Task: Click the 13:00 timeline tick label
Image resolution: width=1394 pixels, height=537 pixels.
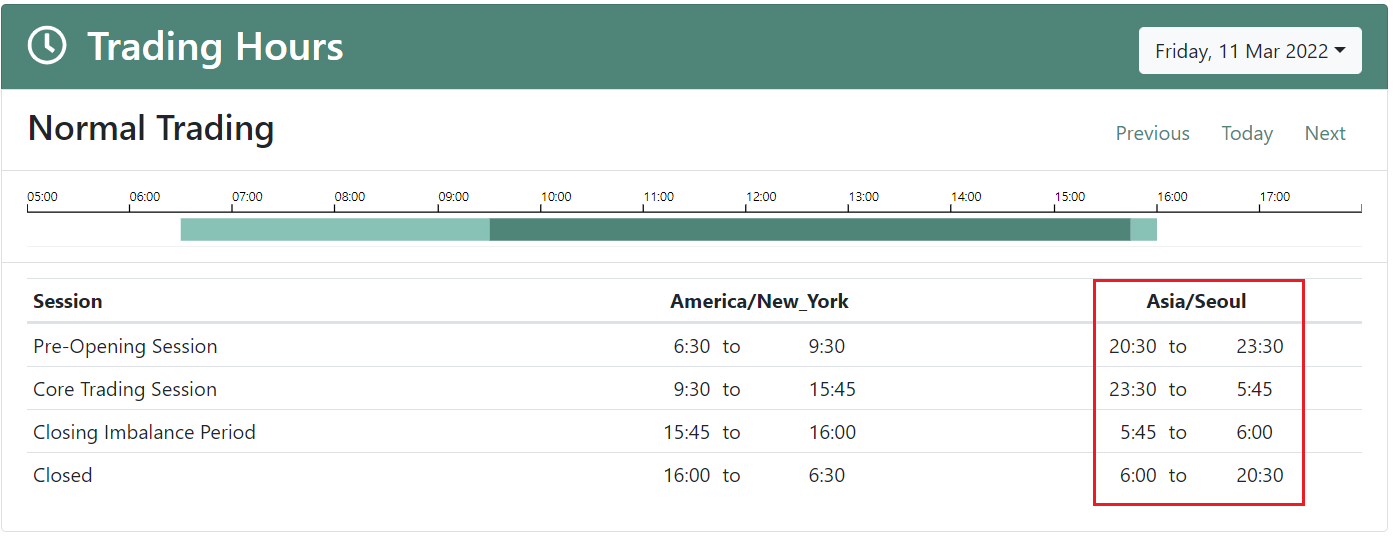Action: 864,197
